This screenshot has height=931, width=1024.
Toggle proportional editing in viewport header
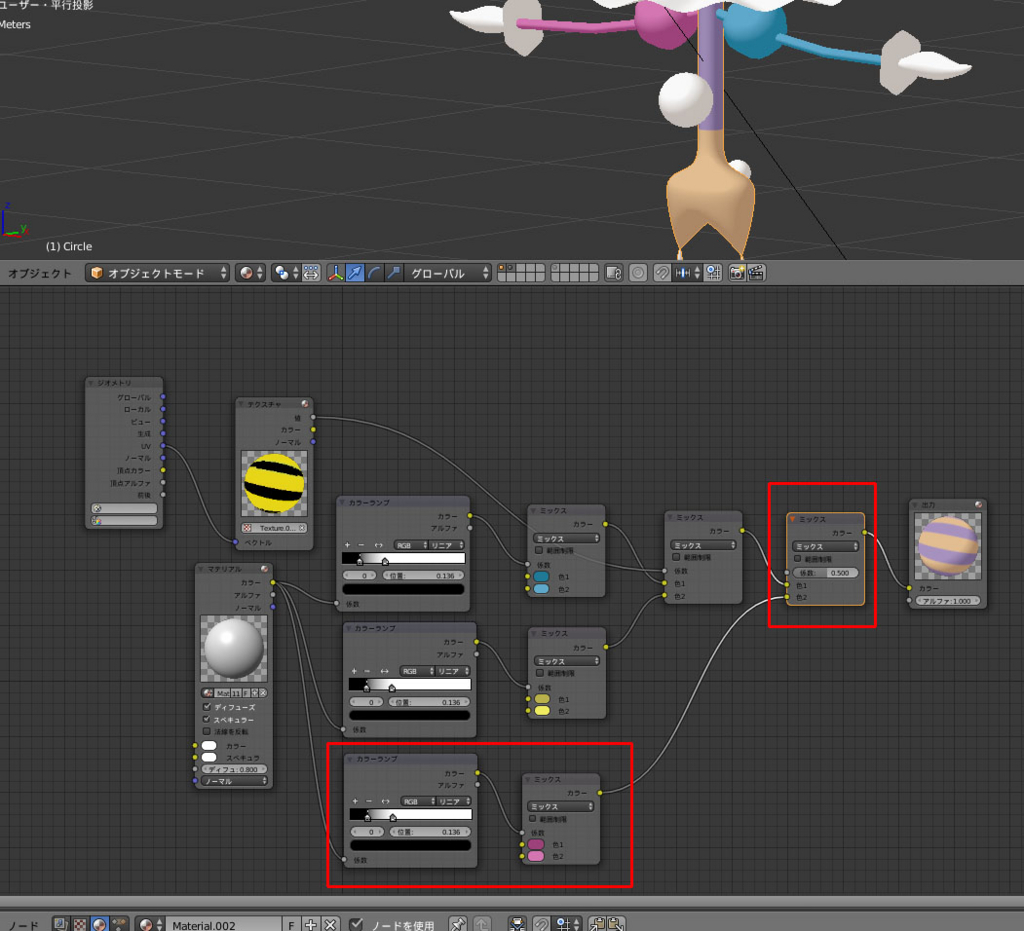pyautogui.click(x=638, y=273)
